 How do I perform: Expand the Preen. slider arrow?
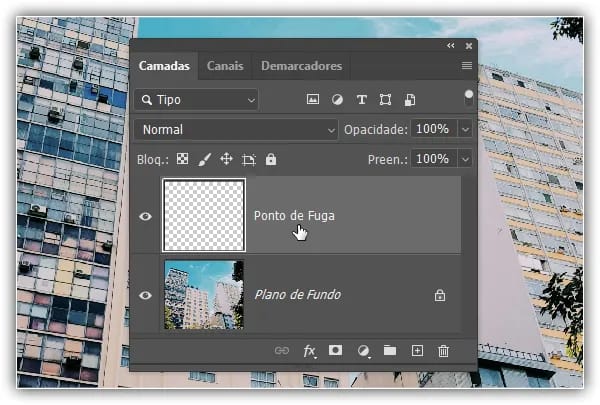point(465,159)
